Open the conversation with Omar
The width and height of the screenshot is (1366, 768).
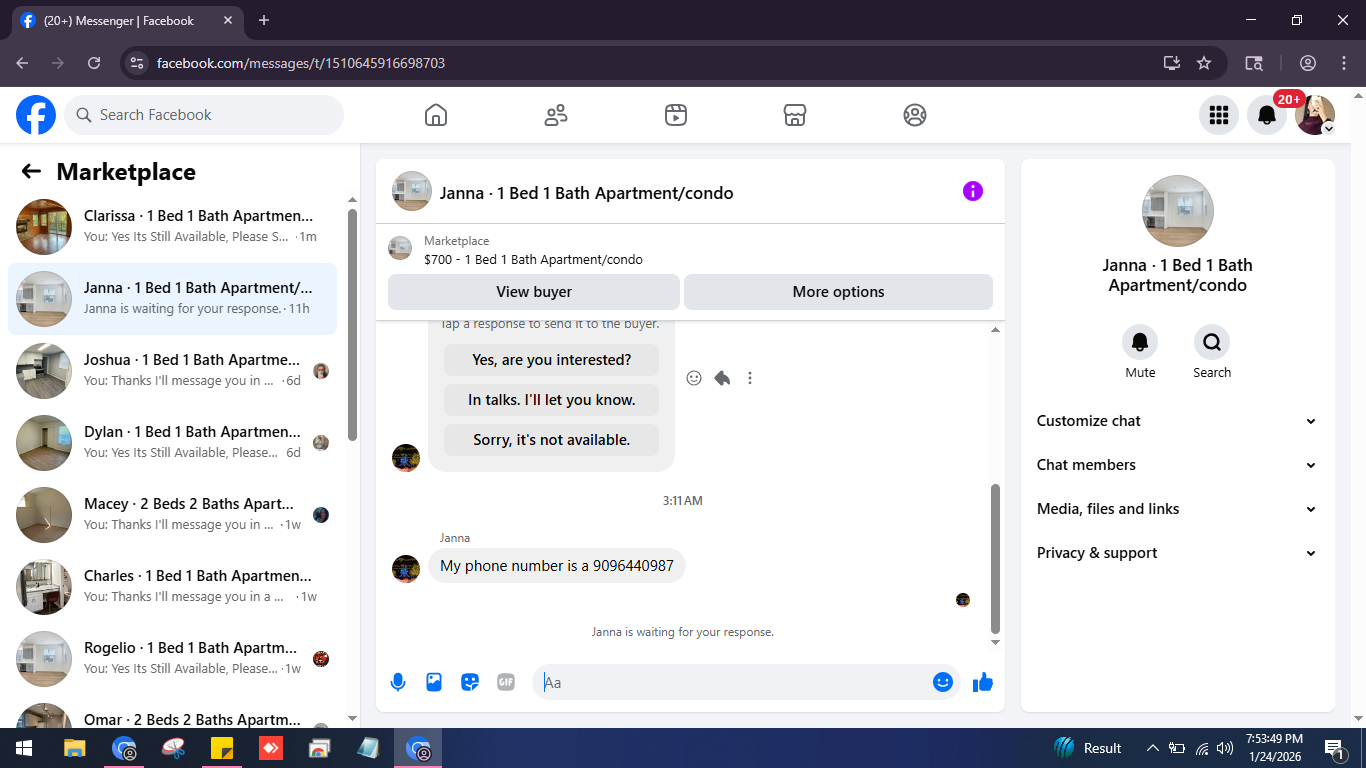(x=172, y=712)
